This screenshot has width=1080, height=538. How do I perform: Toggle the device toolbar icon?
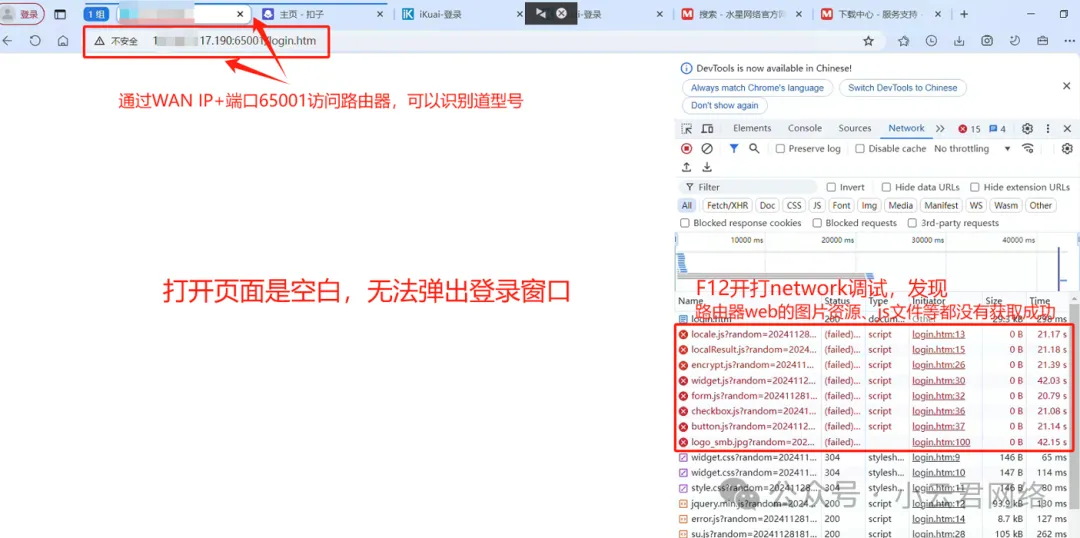click(x=708, y=129)
